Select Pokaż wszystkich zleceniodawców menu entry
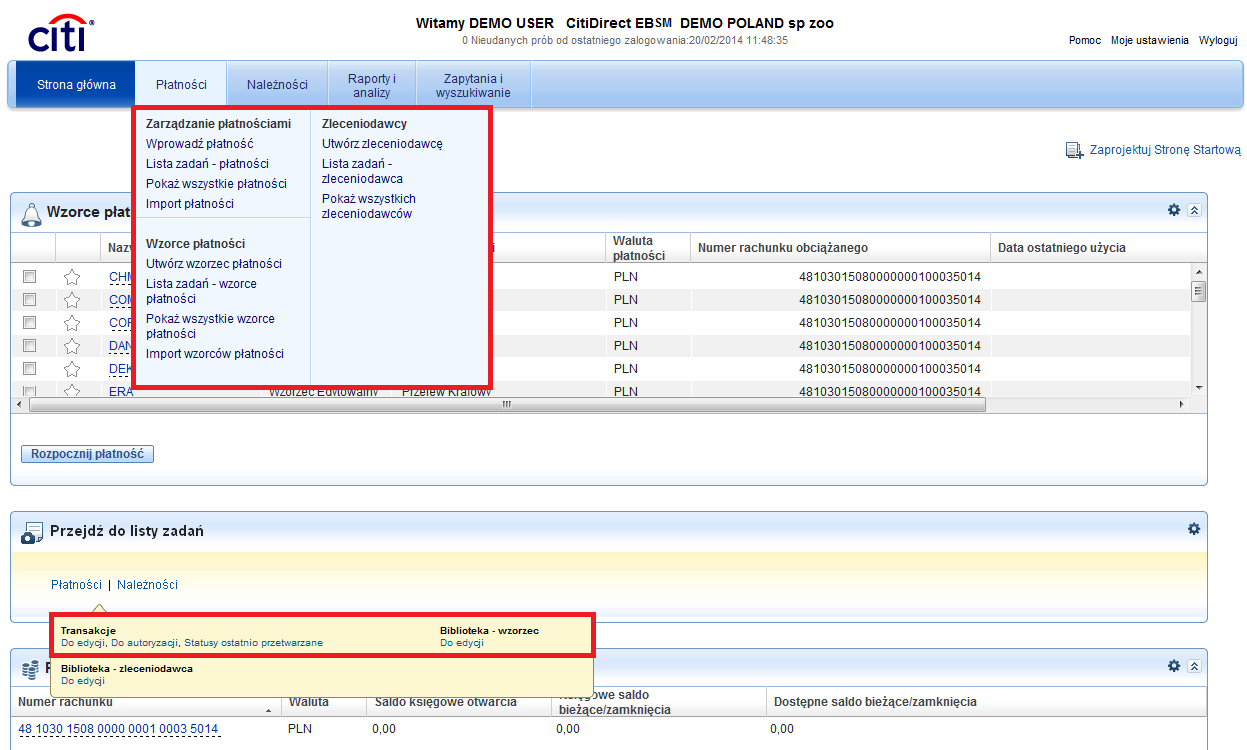This screenshot has height=750, width=1247. [x=369, y=206]
